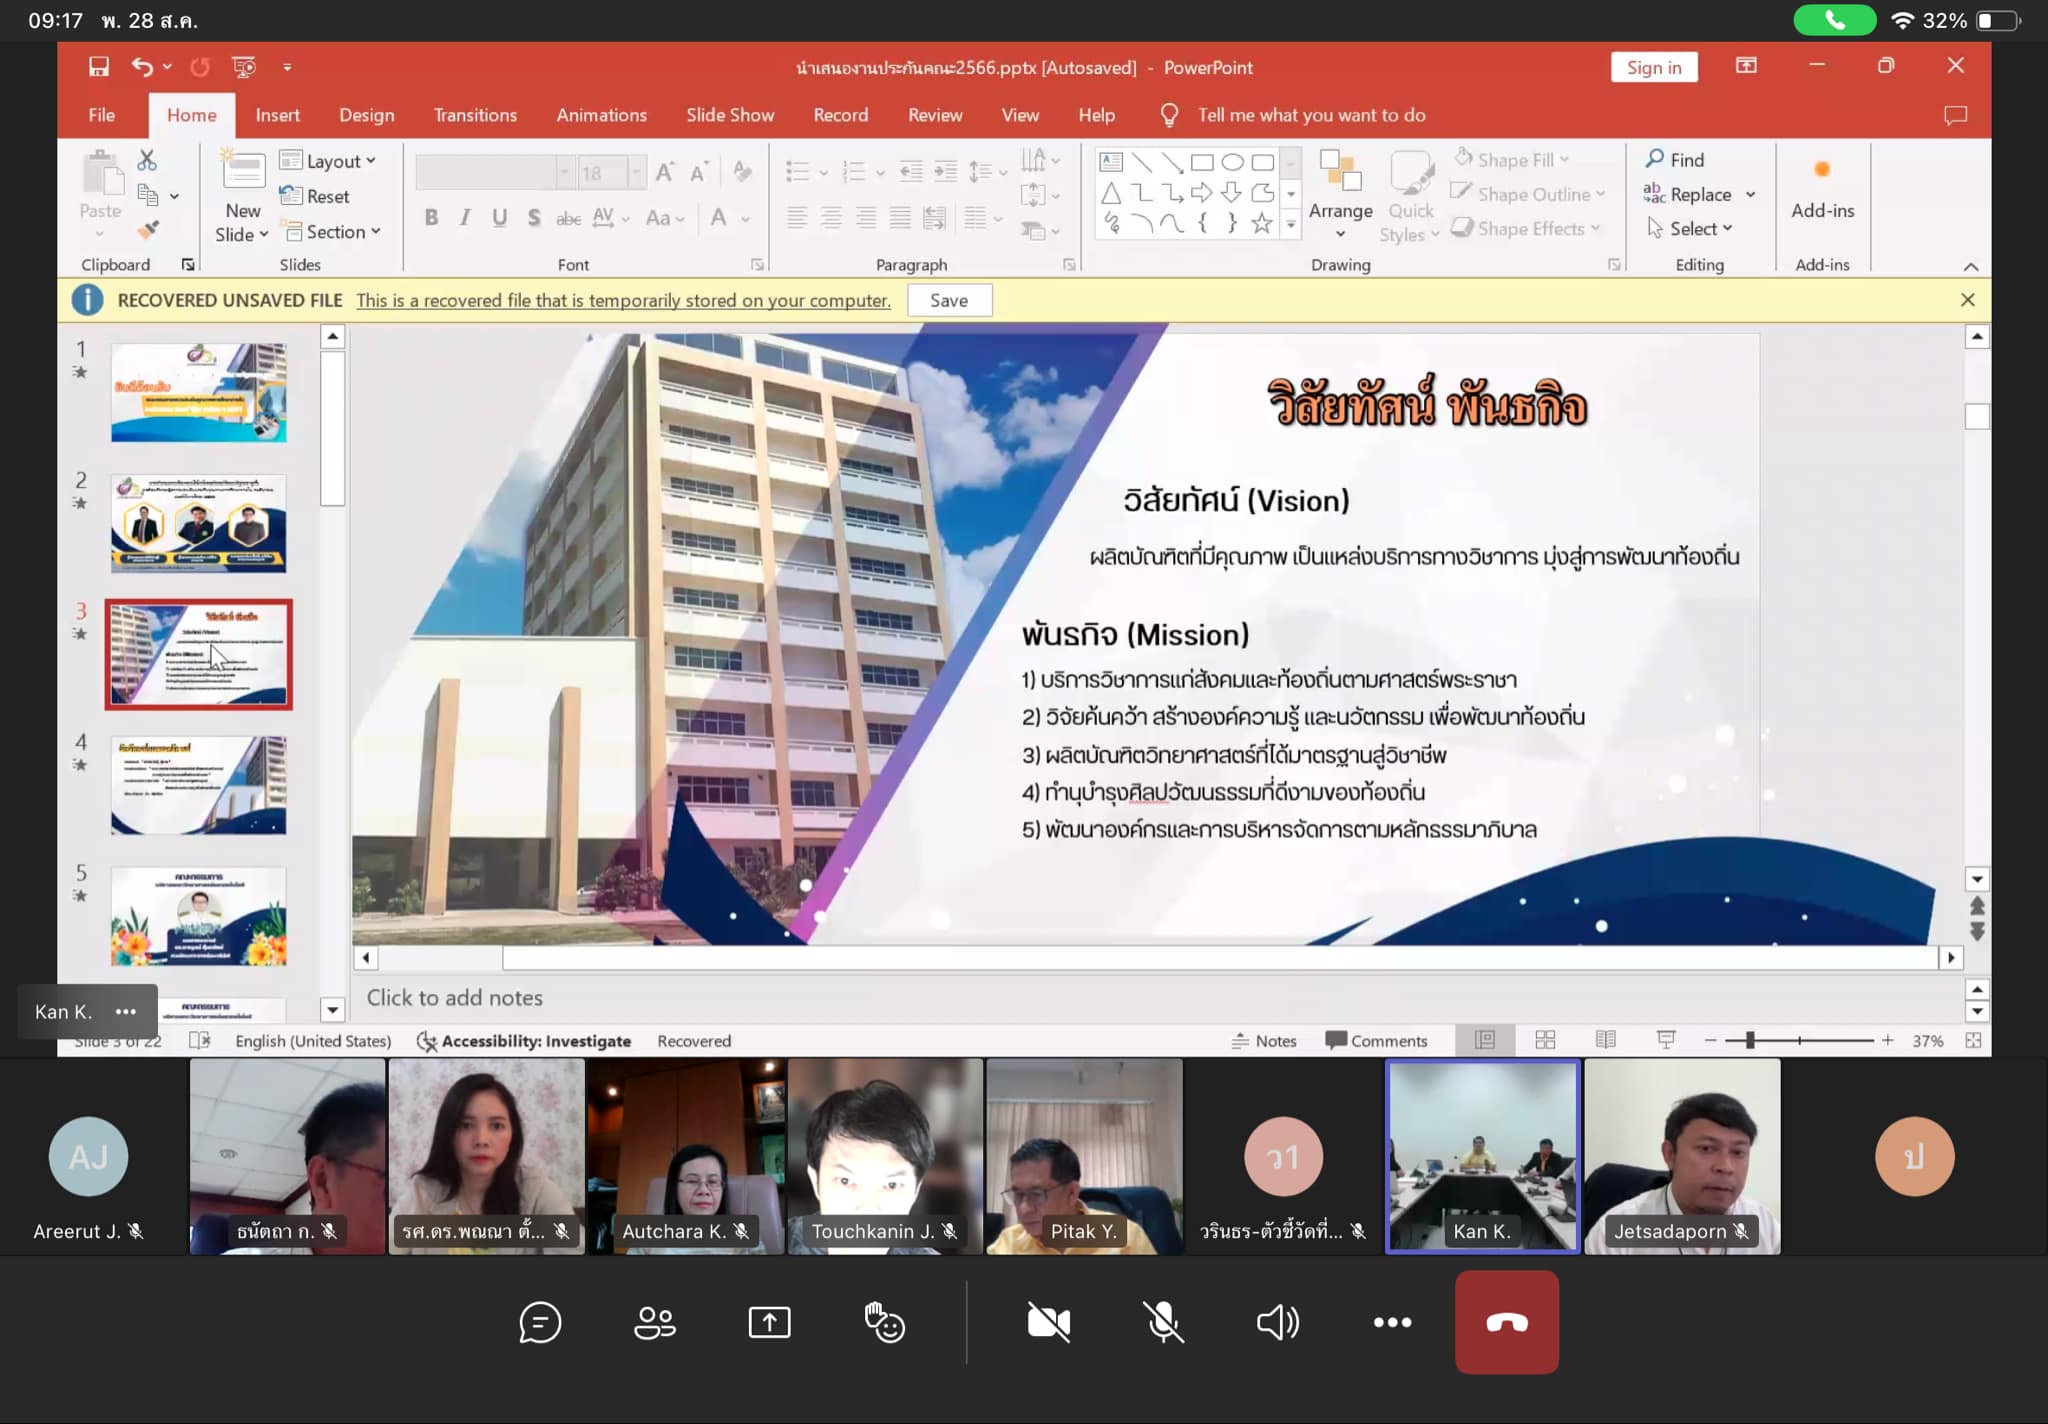The width and height of the screenshot is (2048, 1424).
Task: Click the Find magnifier icon
Action: pos(1655,159)
